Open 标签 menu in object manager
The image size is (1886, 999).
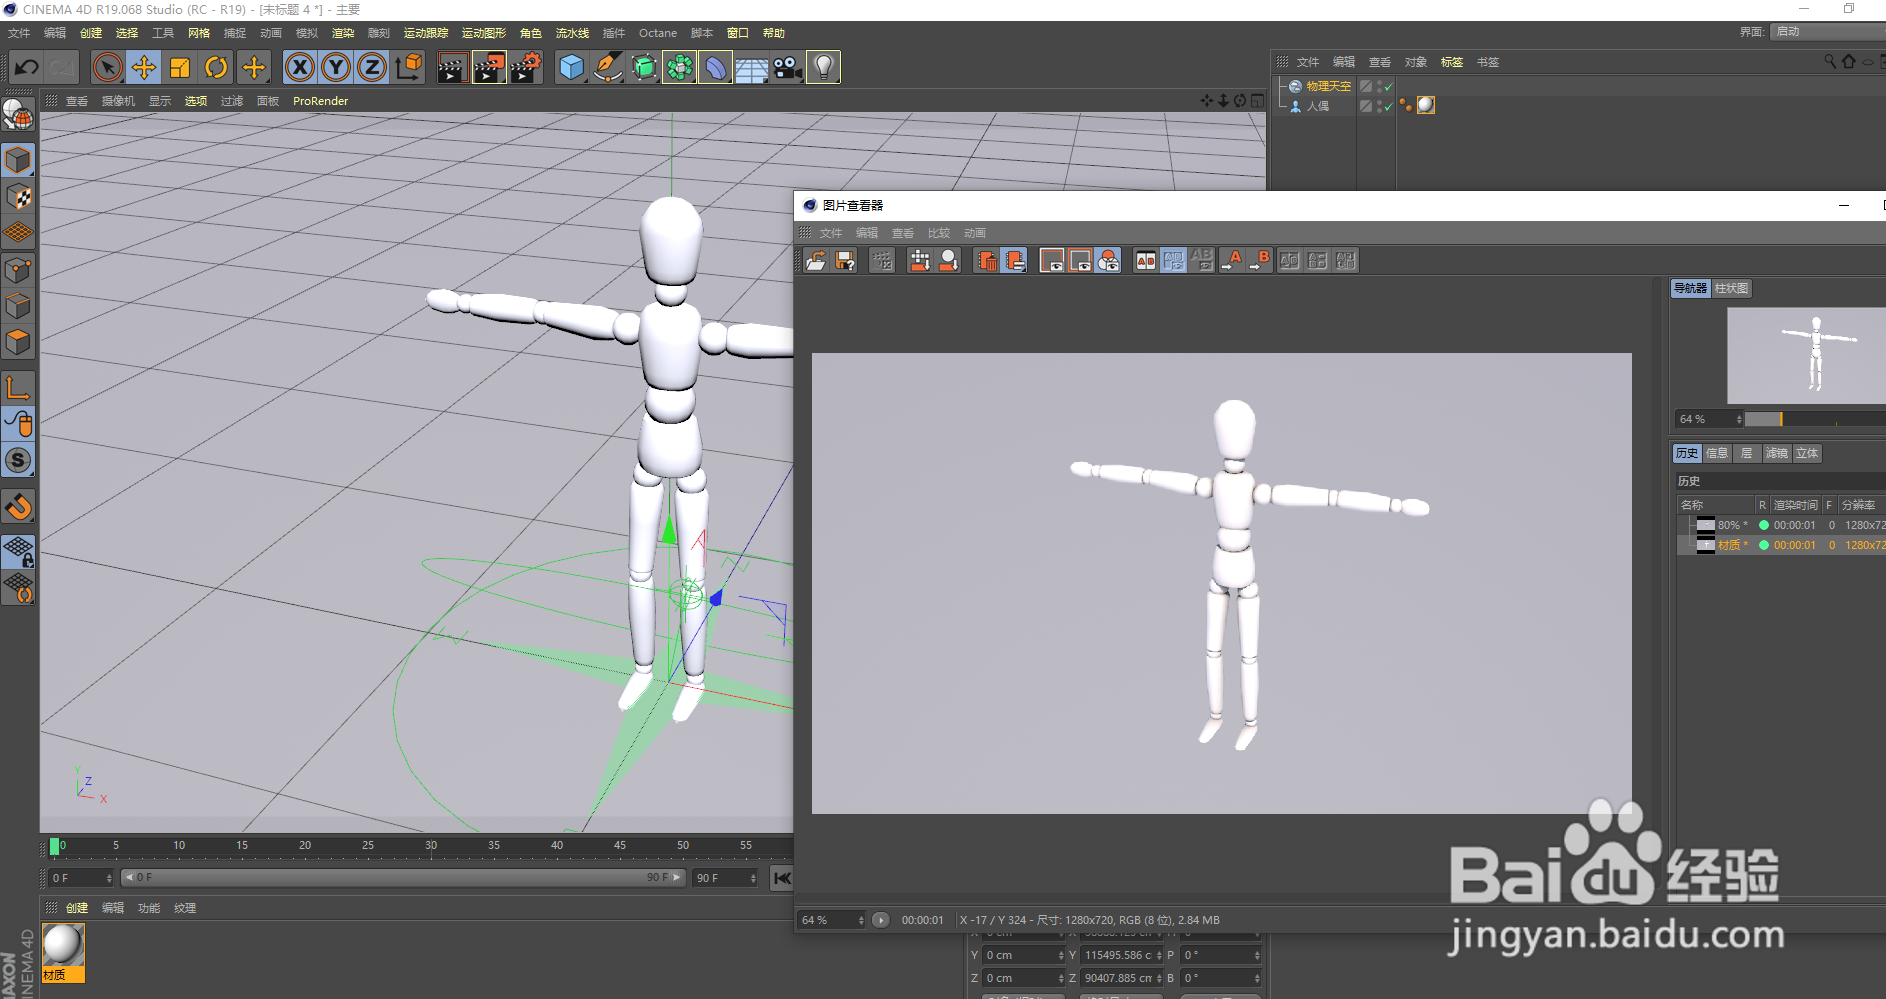click(x=1452, y=62)
